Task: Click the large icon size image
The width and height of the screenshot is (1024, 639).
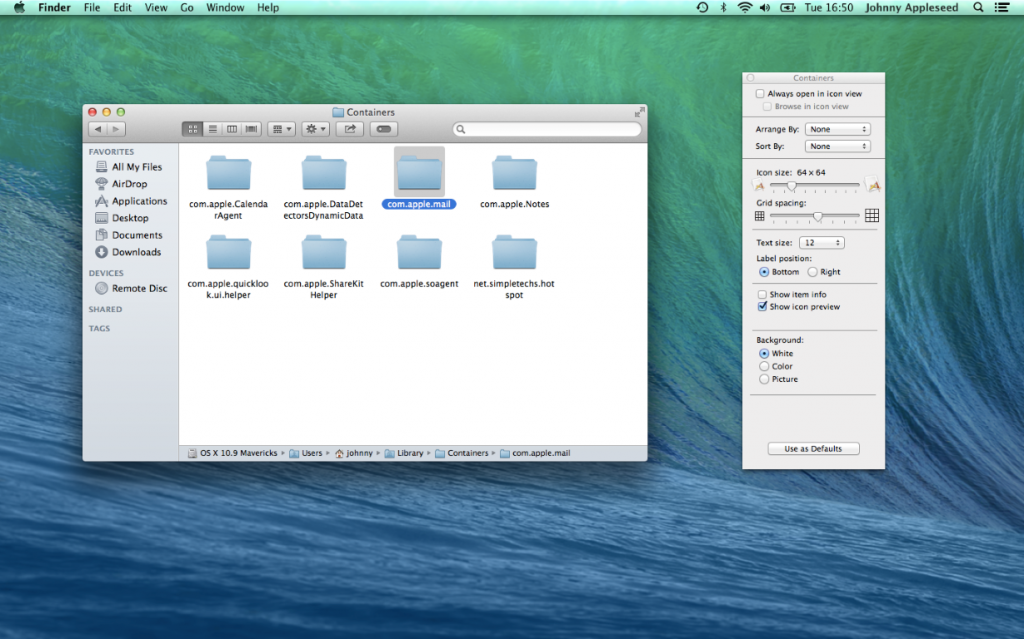Action: [872, 185]
